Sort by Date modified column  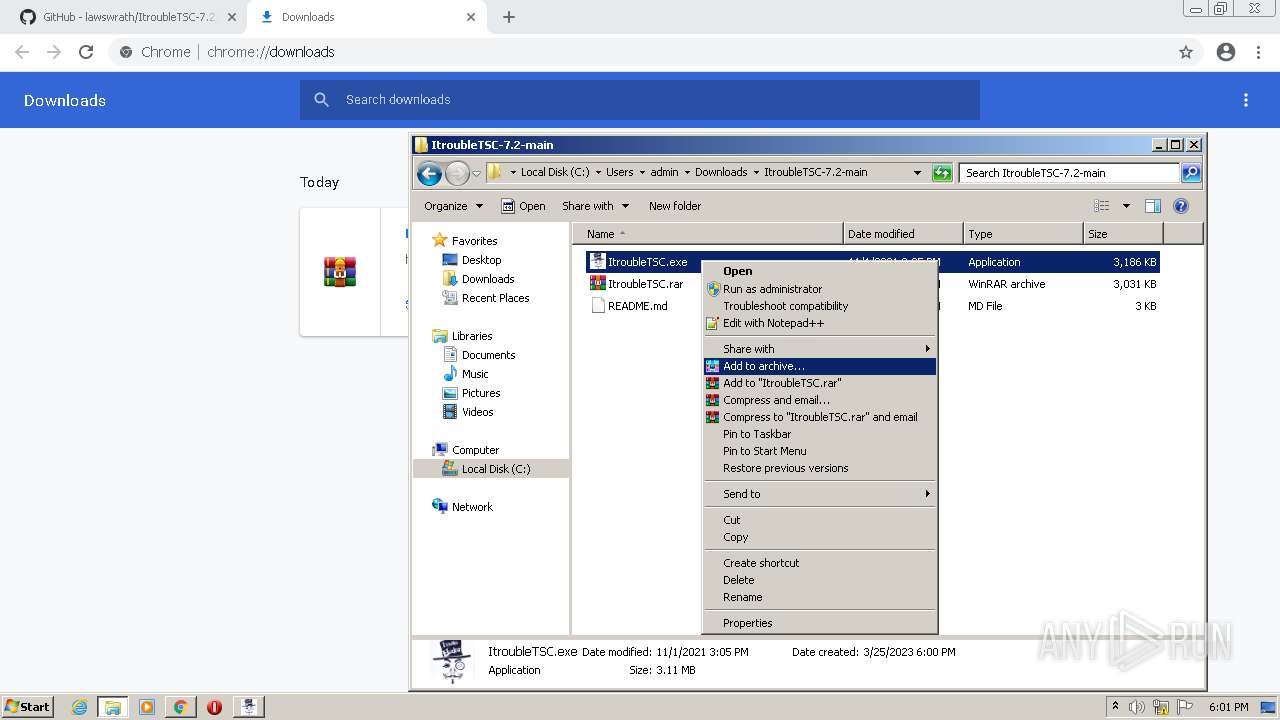pos(903,234)
